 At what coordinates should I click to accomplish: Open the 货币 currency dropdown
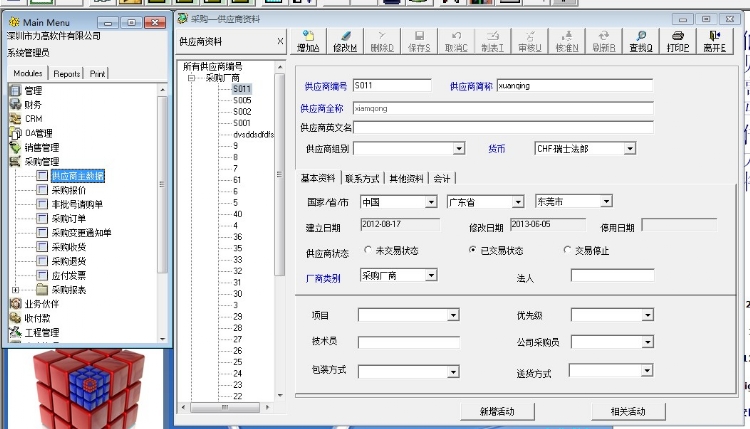[629, 148]
